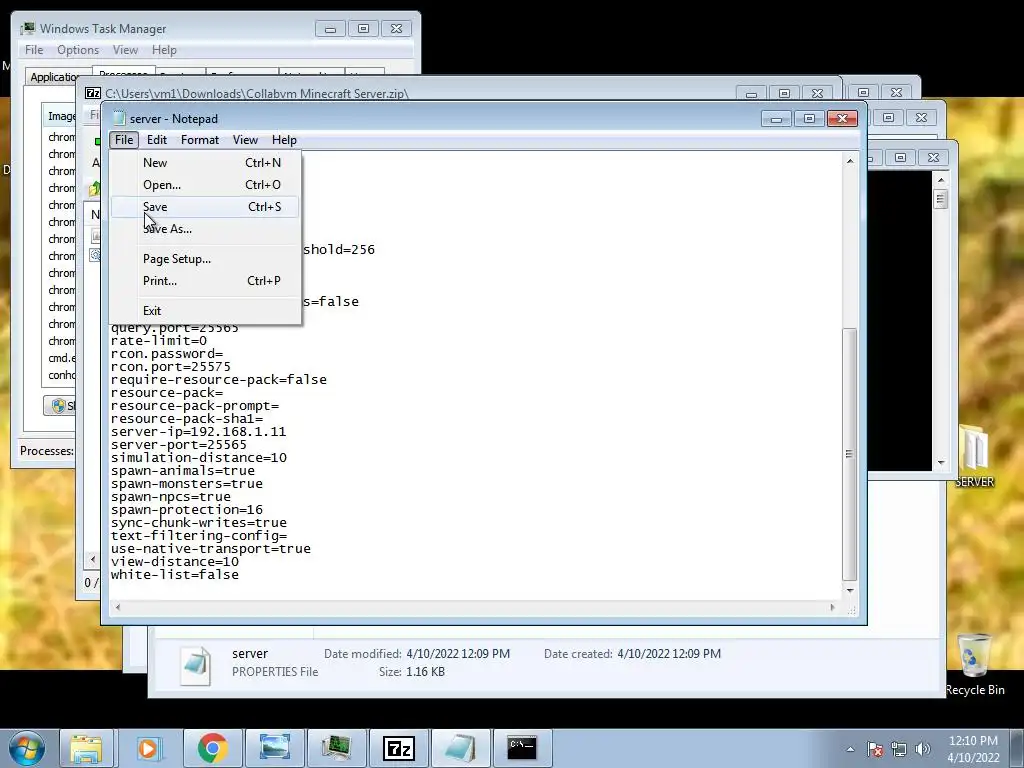This screenshot has height=768, width=1024.
Task: Open Notepad's View menu
Action: point(245,140)
